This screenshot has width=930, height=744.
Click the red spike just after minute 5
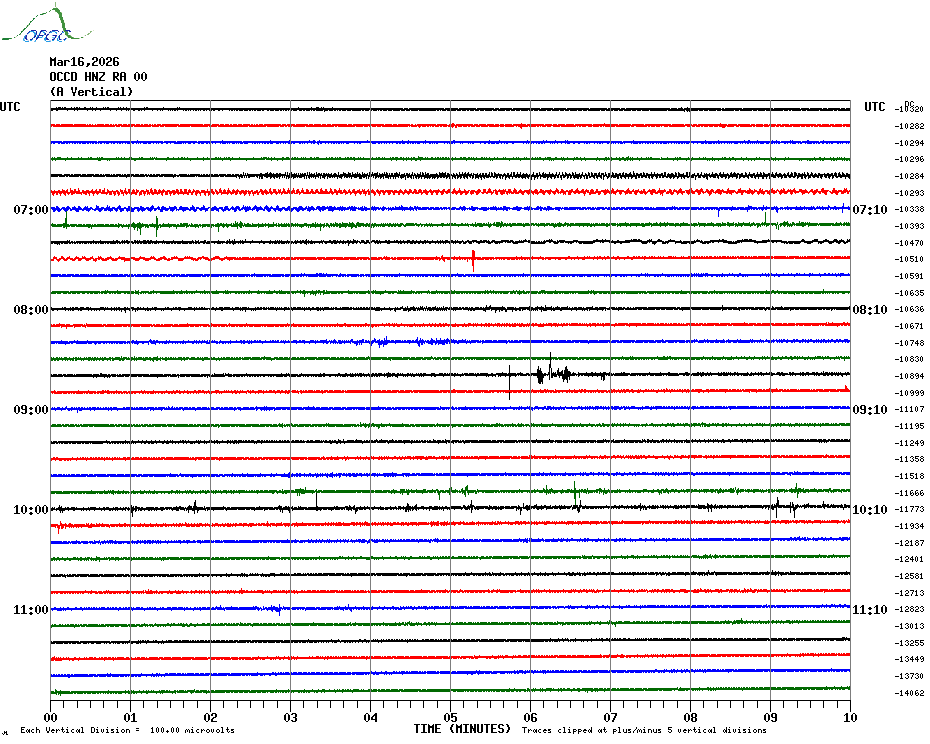point(473,259)
